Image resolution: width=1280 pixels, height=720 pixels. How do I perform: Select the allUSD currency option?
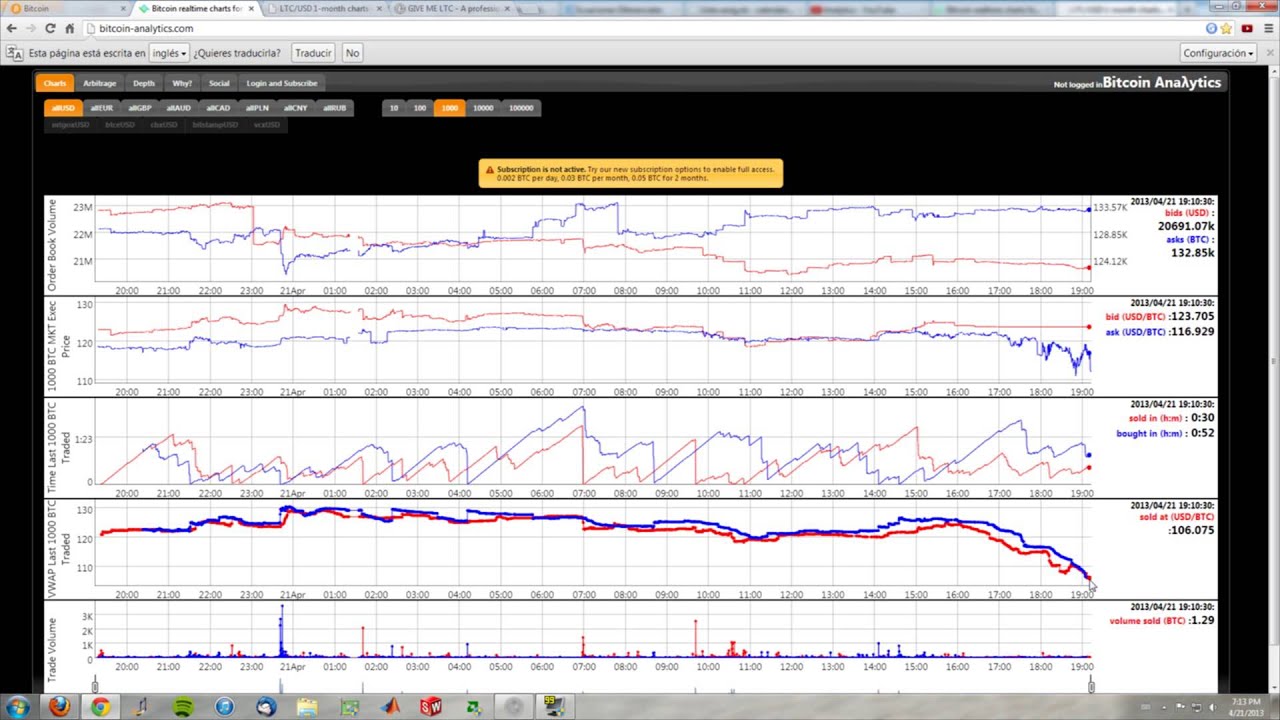point(63,108)
